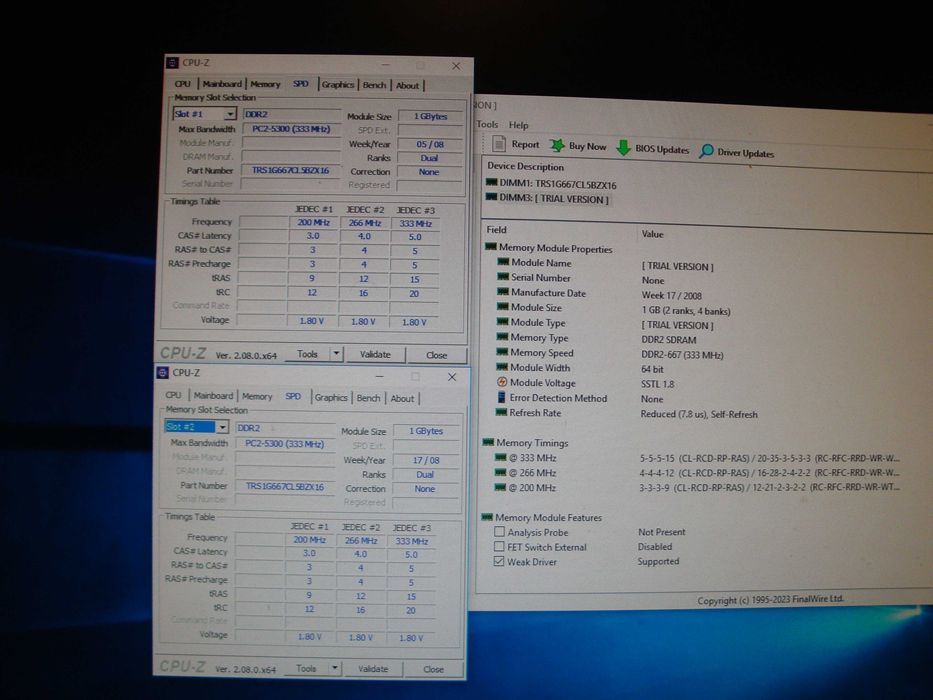Image resolution: width=933 pixels, height=700 pixels.
Task: Click Week/Year 05 / 08 field
Action: [x=430, y=145]
